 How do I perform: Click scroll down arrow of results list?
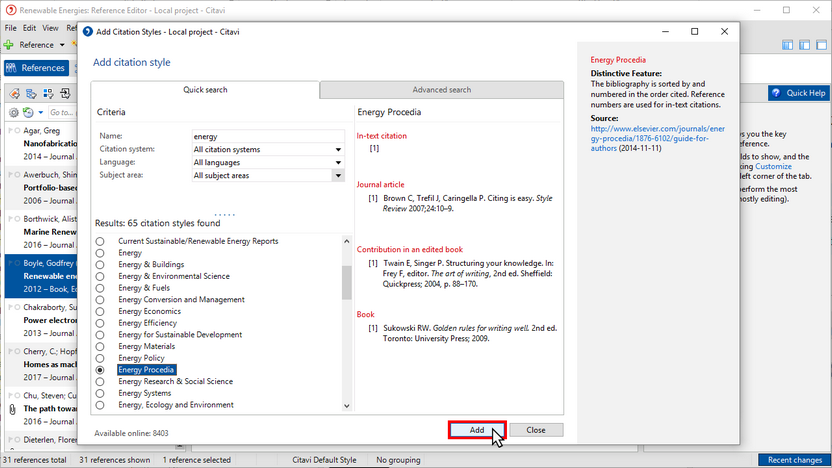tap(346, 406)
